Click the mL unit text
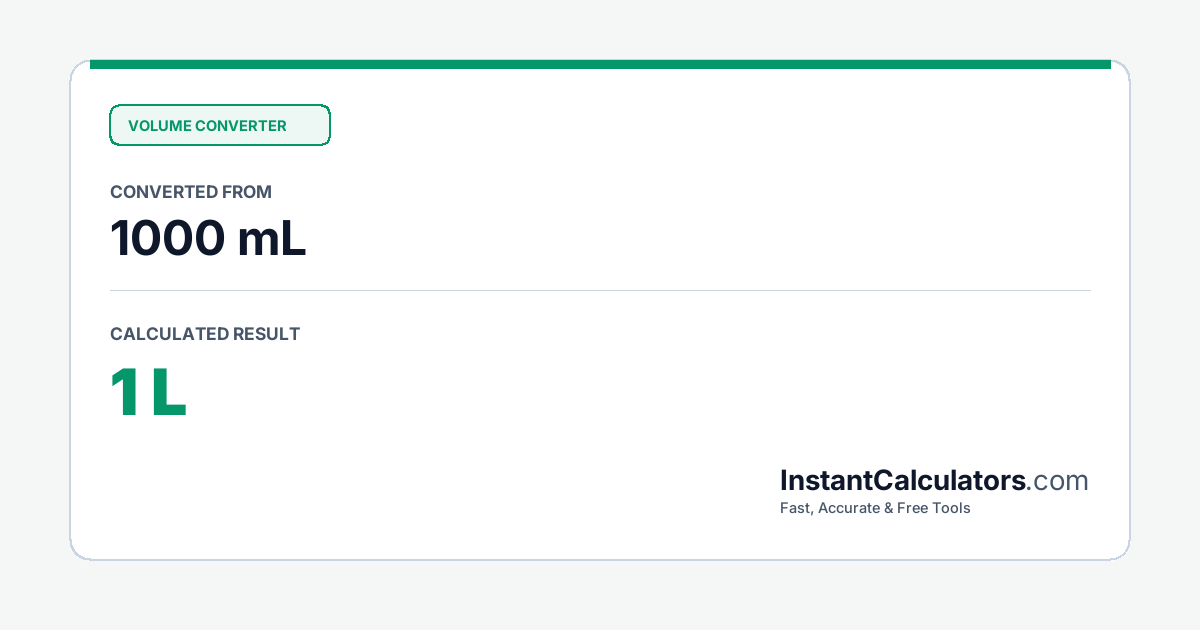This screenshot has height=630, width=1200. pyautogui.click(x=273, y=238)
